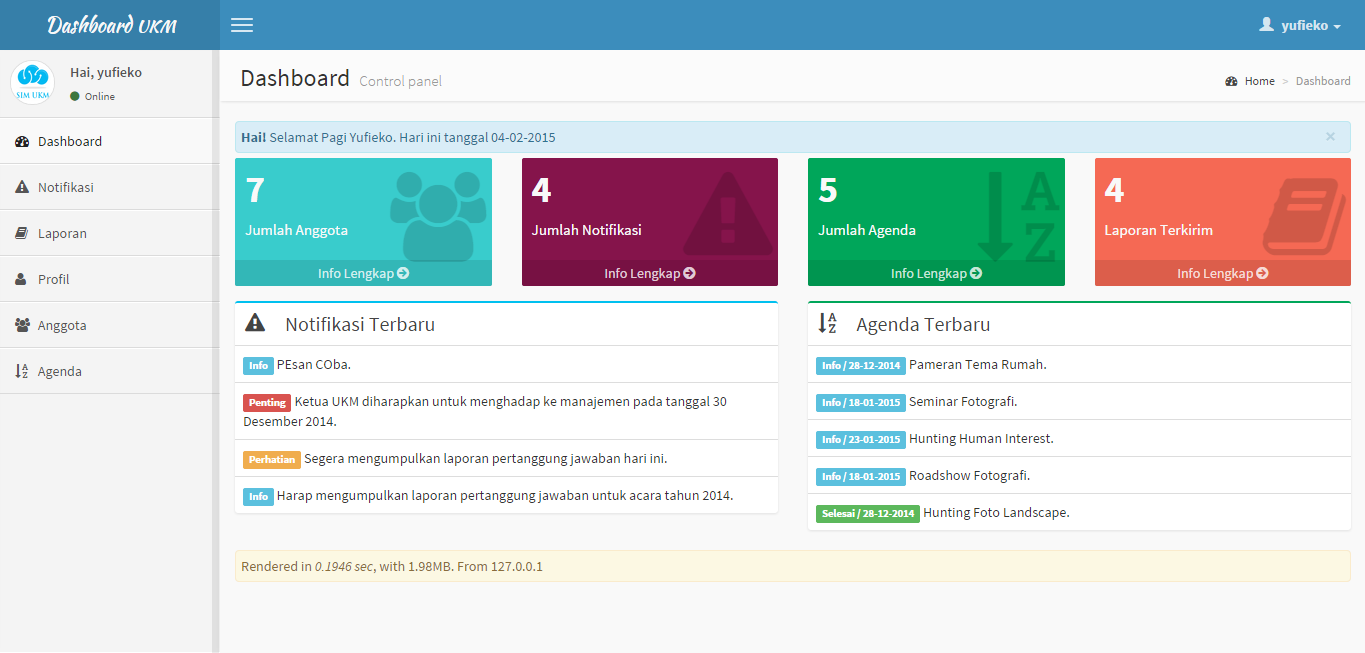The image size is (1365, 653).
Task: Click the Dashboard speedometer icon in sidebar
Action: click(x=22, y=142)
